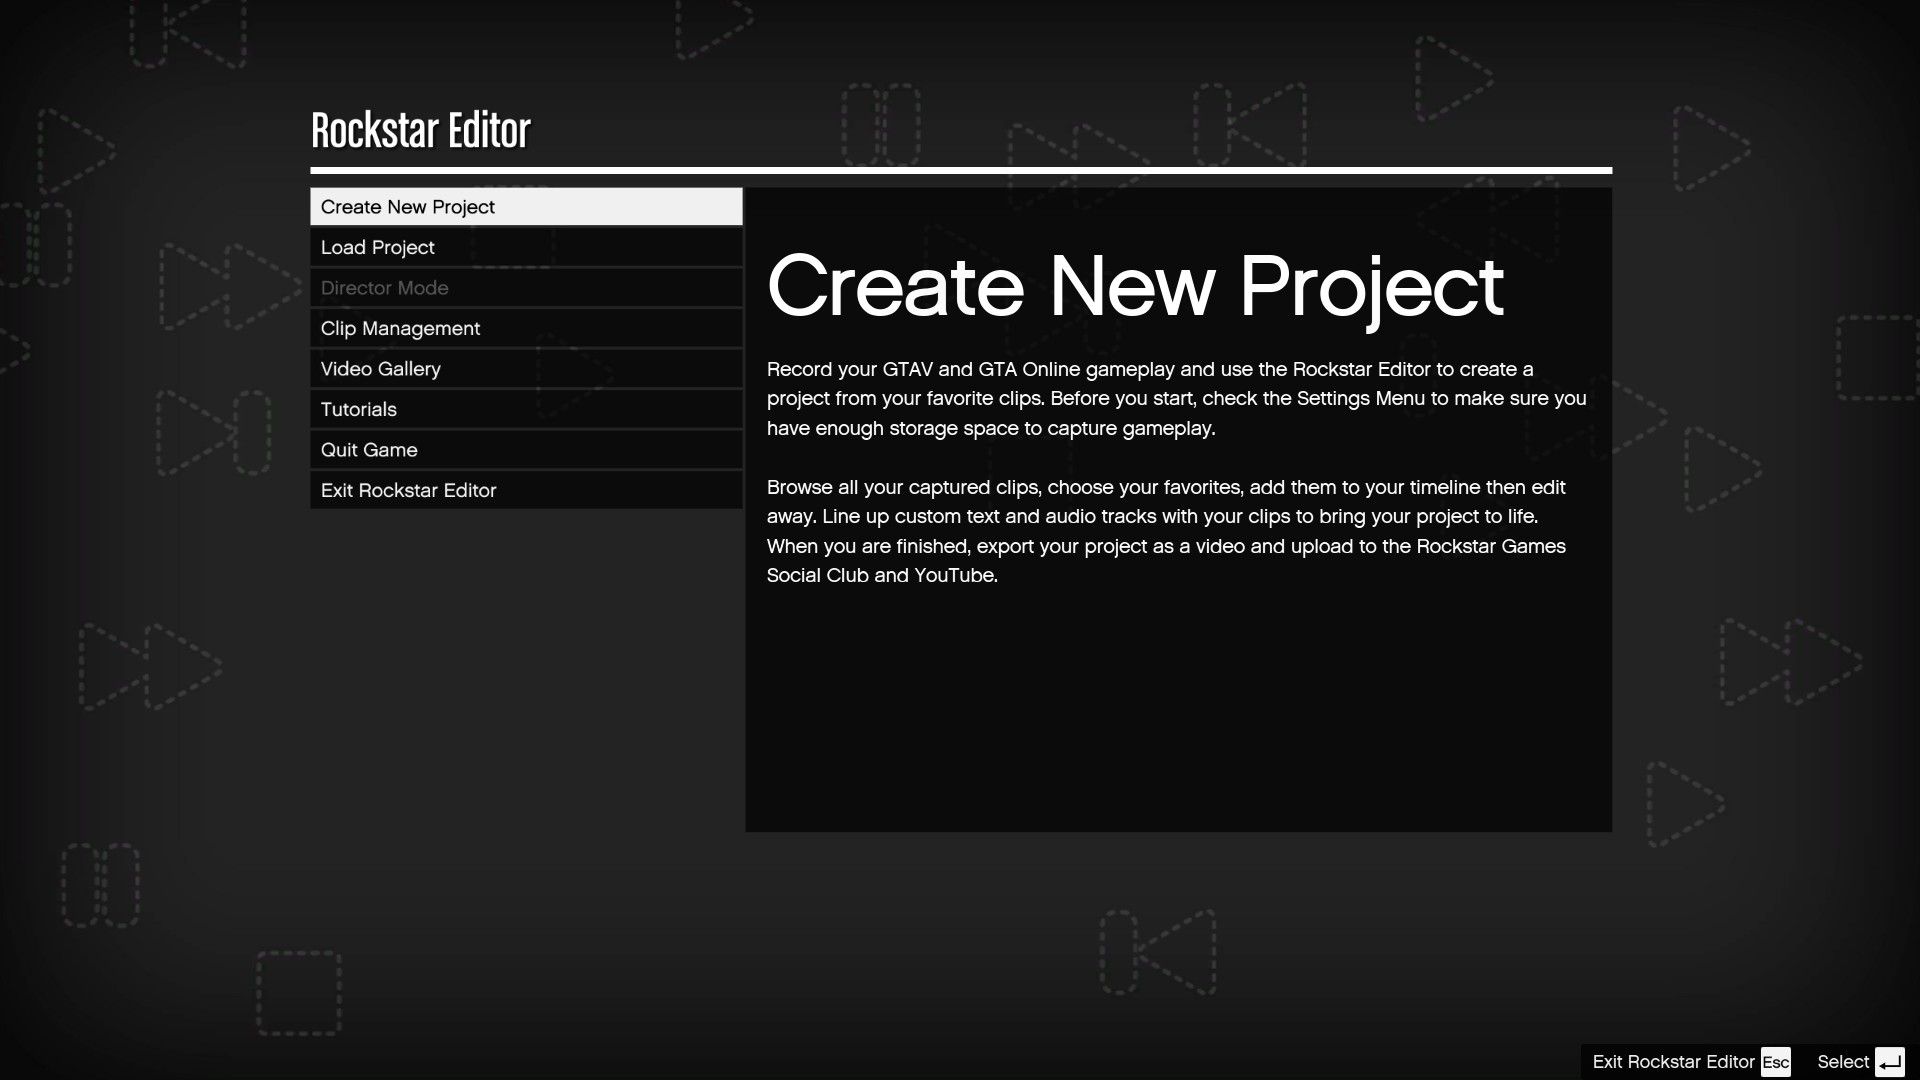The image size is (1920, 1080).
Task: Click the dashed stop square beneath menu list
Action: pyautogui.click(x=299, y=993)
